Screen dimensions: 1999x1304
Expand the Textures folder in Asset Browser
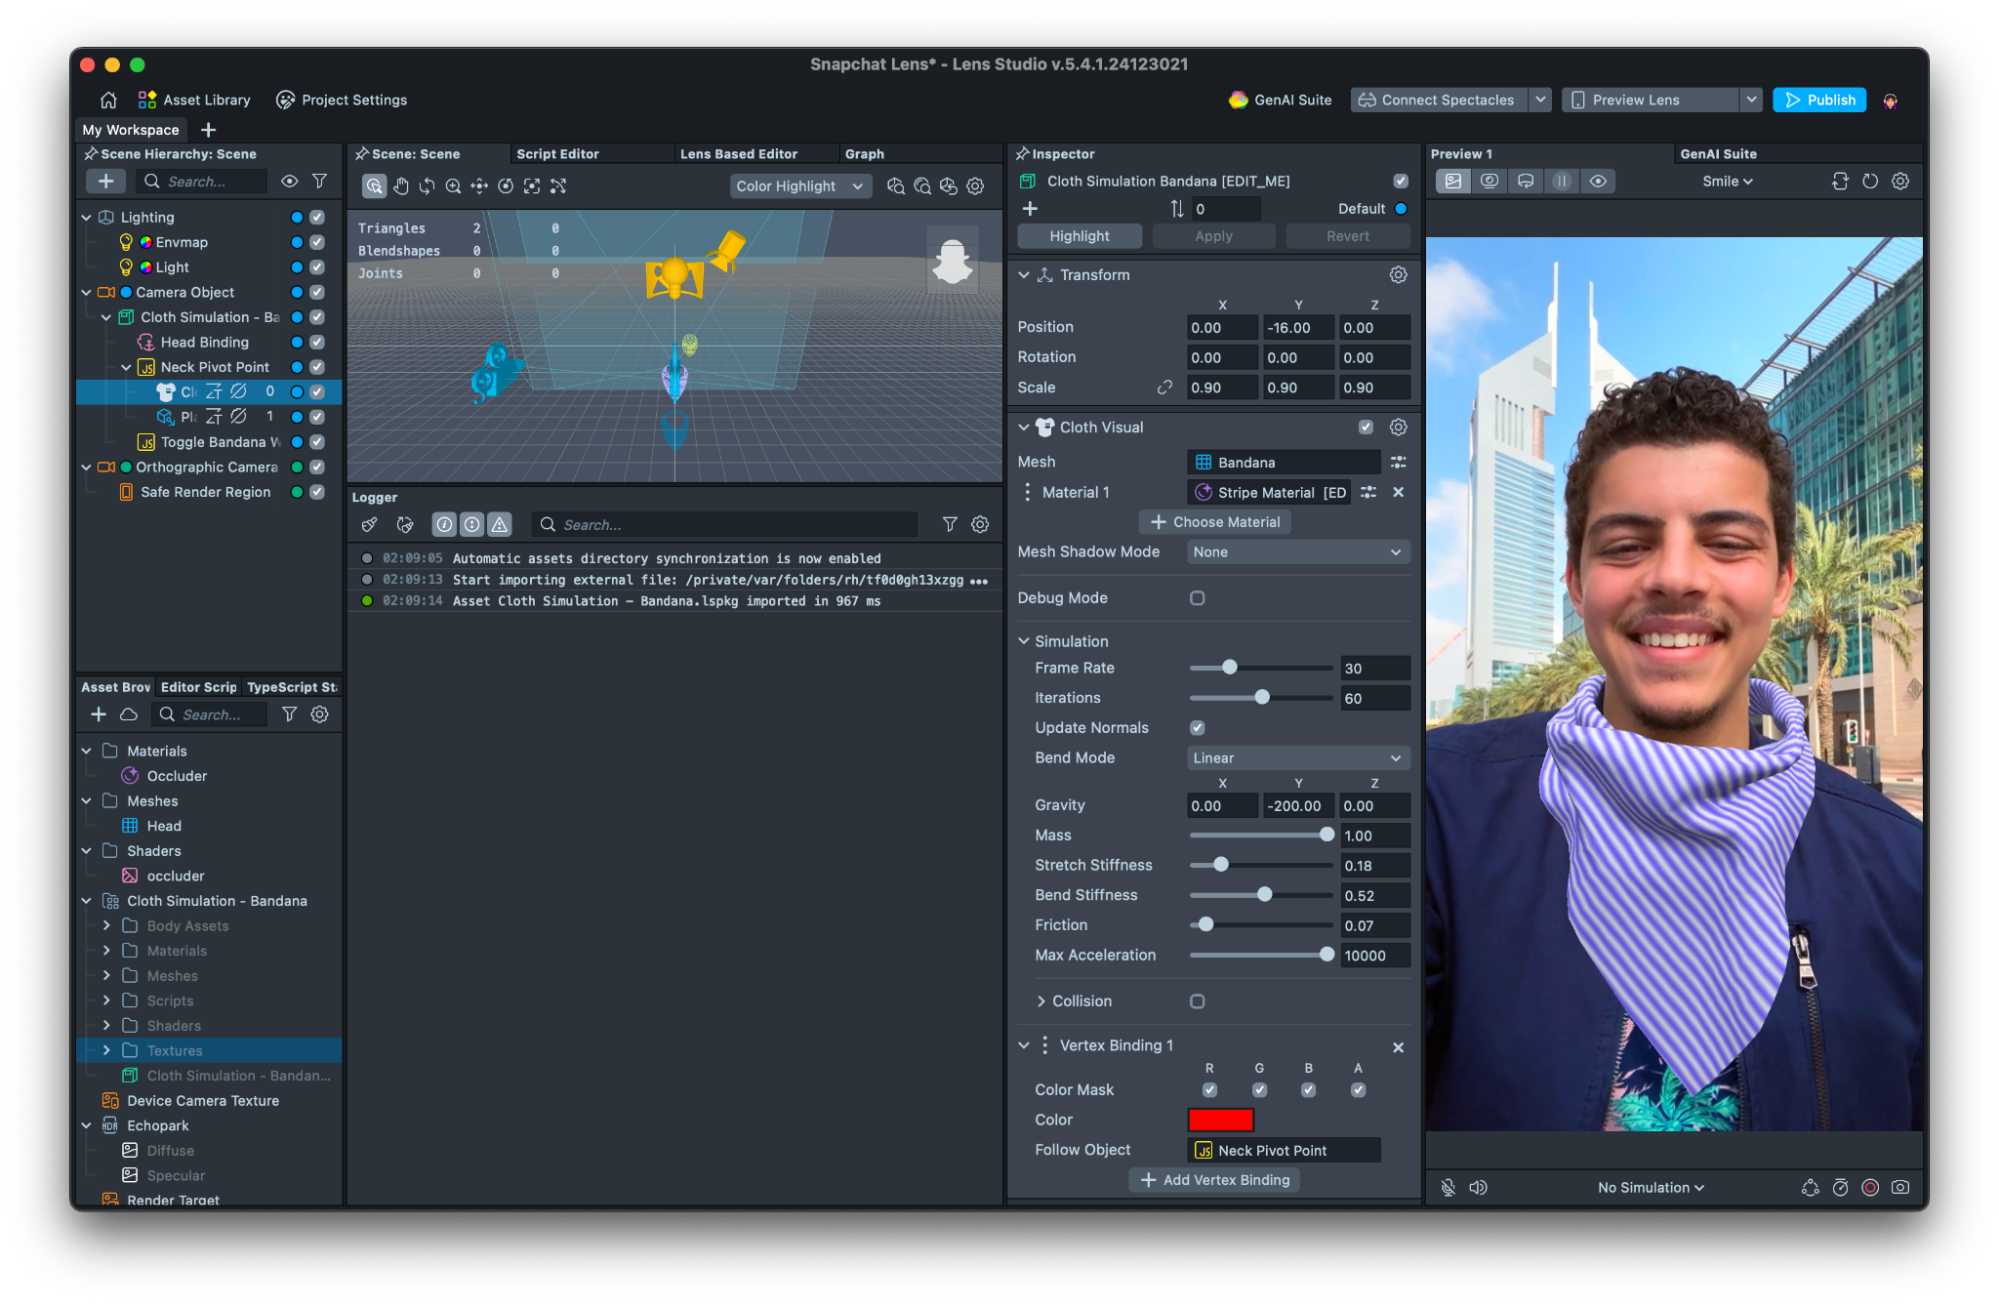click(106, 1050)
